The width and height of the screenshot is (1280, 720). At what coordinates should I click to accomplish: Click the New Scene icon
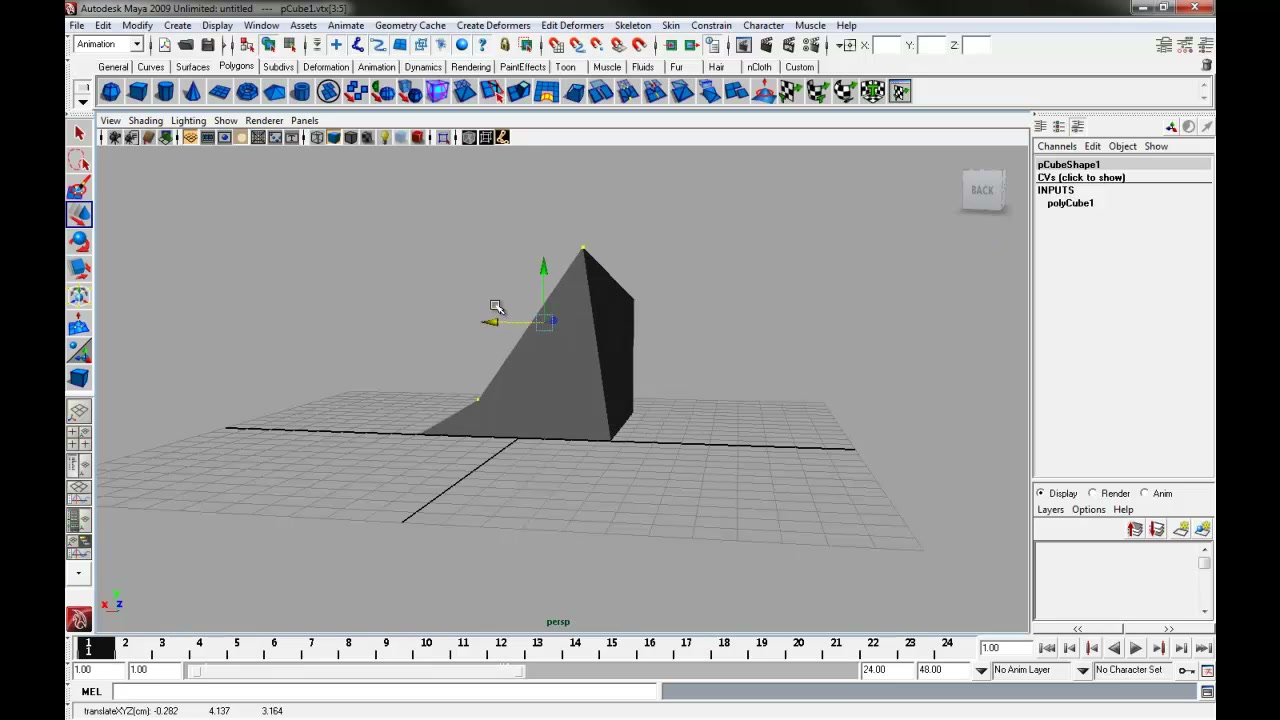tap(165, 45)
